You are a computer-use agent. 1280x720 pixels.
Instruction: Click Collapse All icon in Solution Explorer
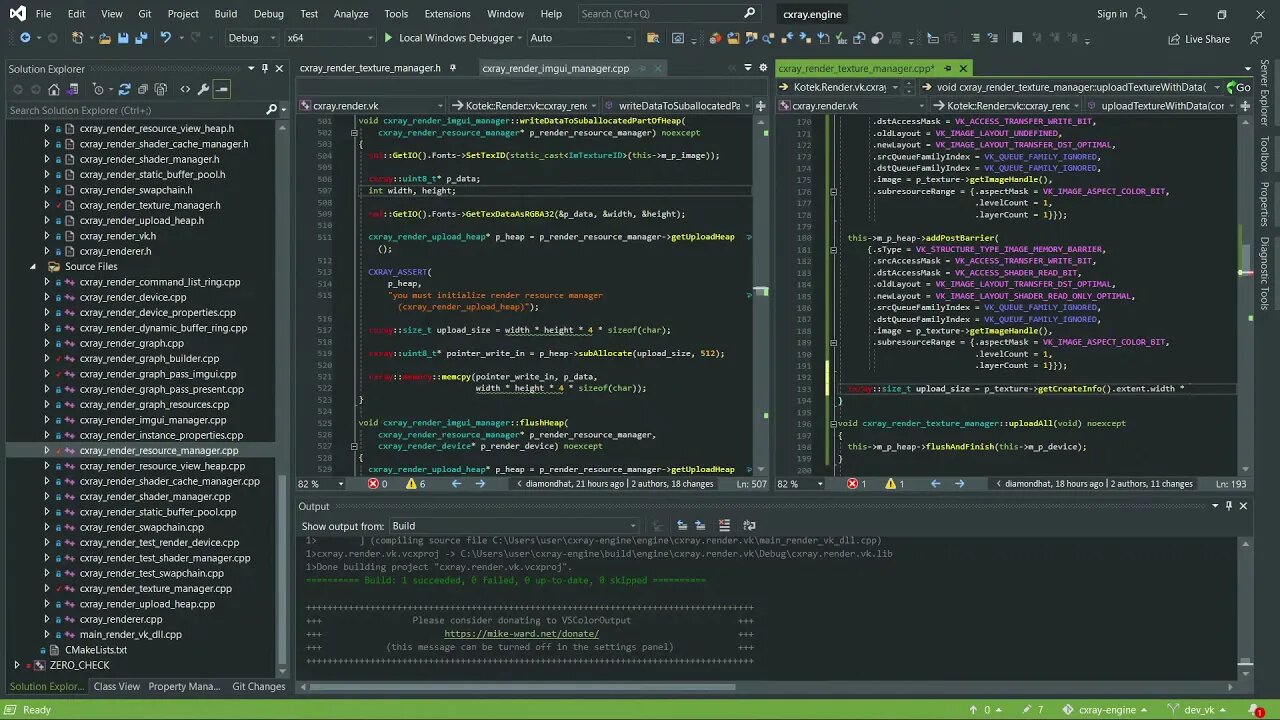[x=143, y=89]
